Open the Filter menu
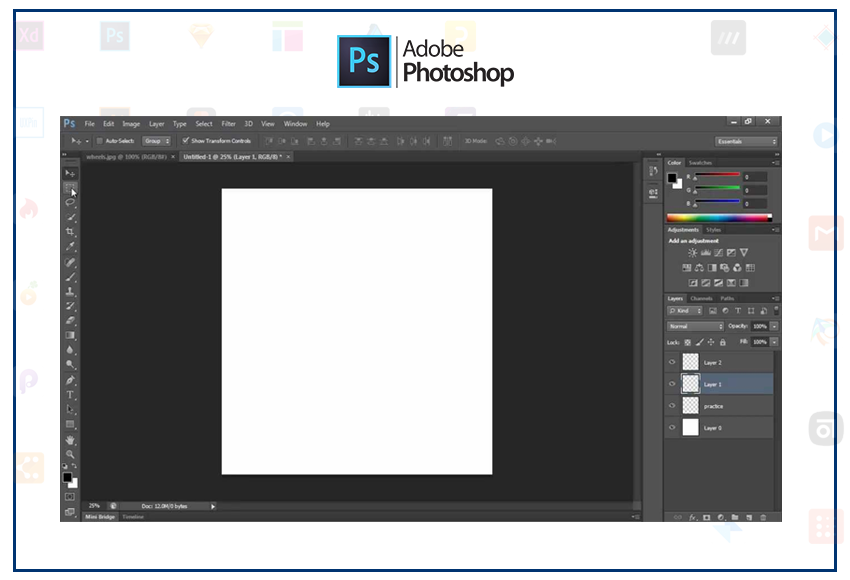Screen dimensions: 850x580 229,124
